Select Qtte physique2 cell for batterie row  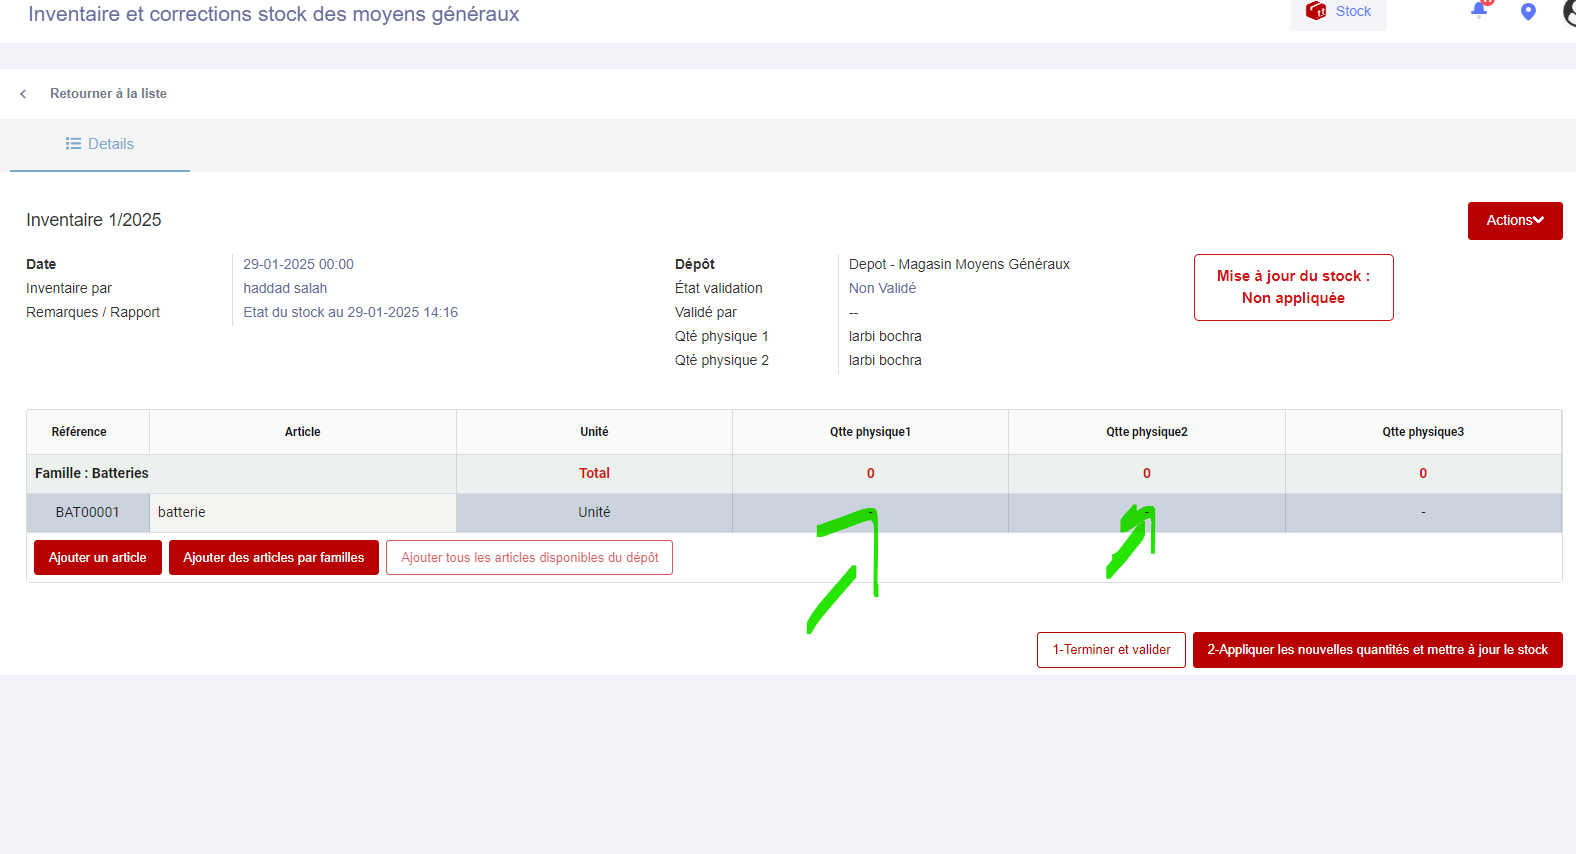tap(1146, 513)
